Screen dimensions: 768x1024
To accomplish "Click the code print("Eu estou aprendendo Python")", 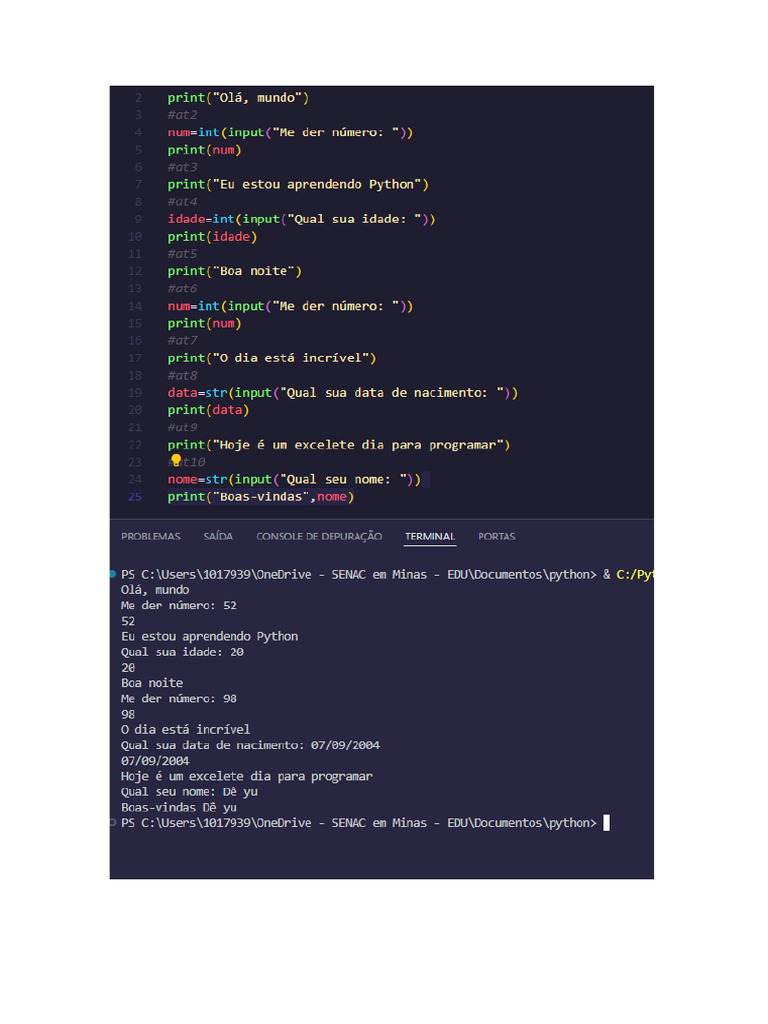I will click(298, 184).
